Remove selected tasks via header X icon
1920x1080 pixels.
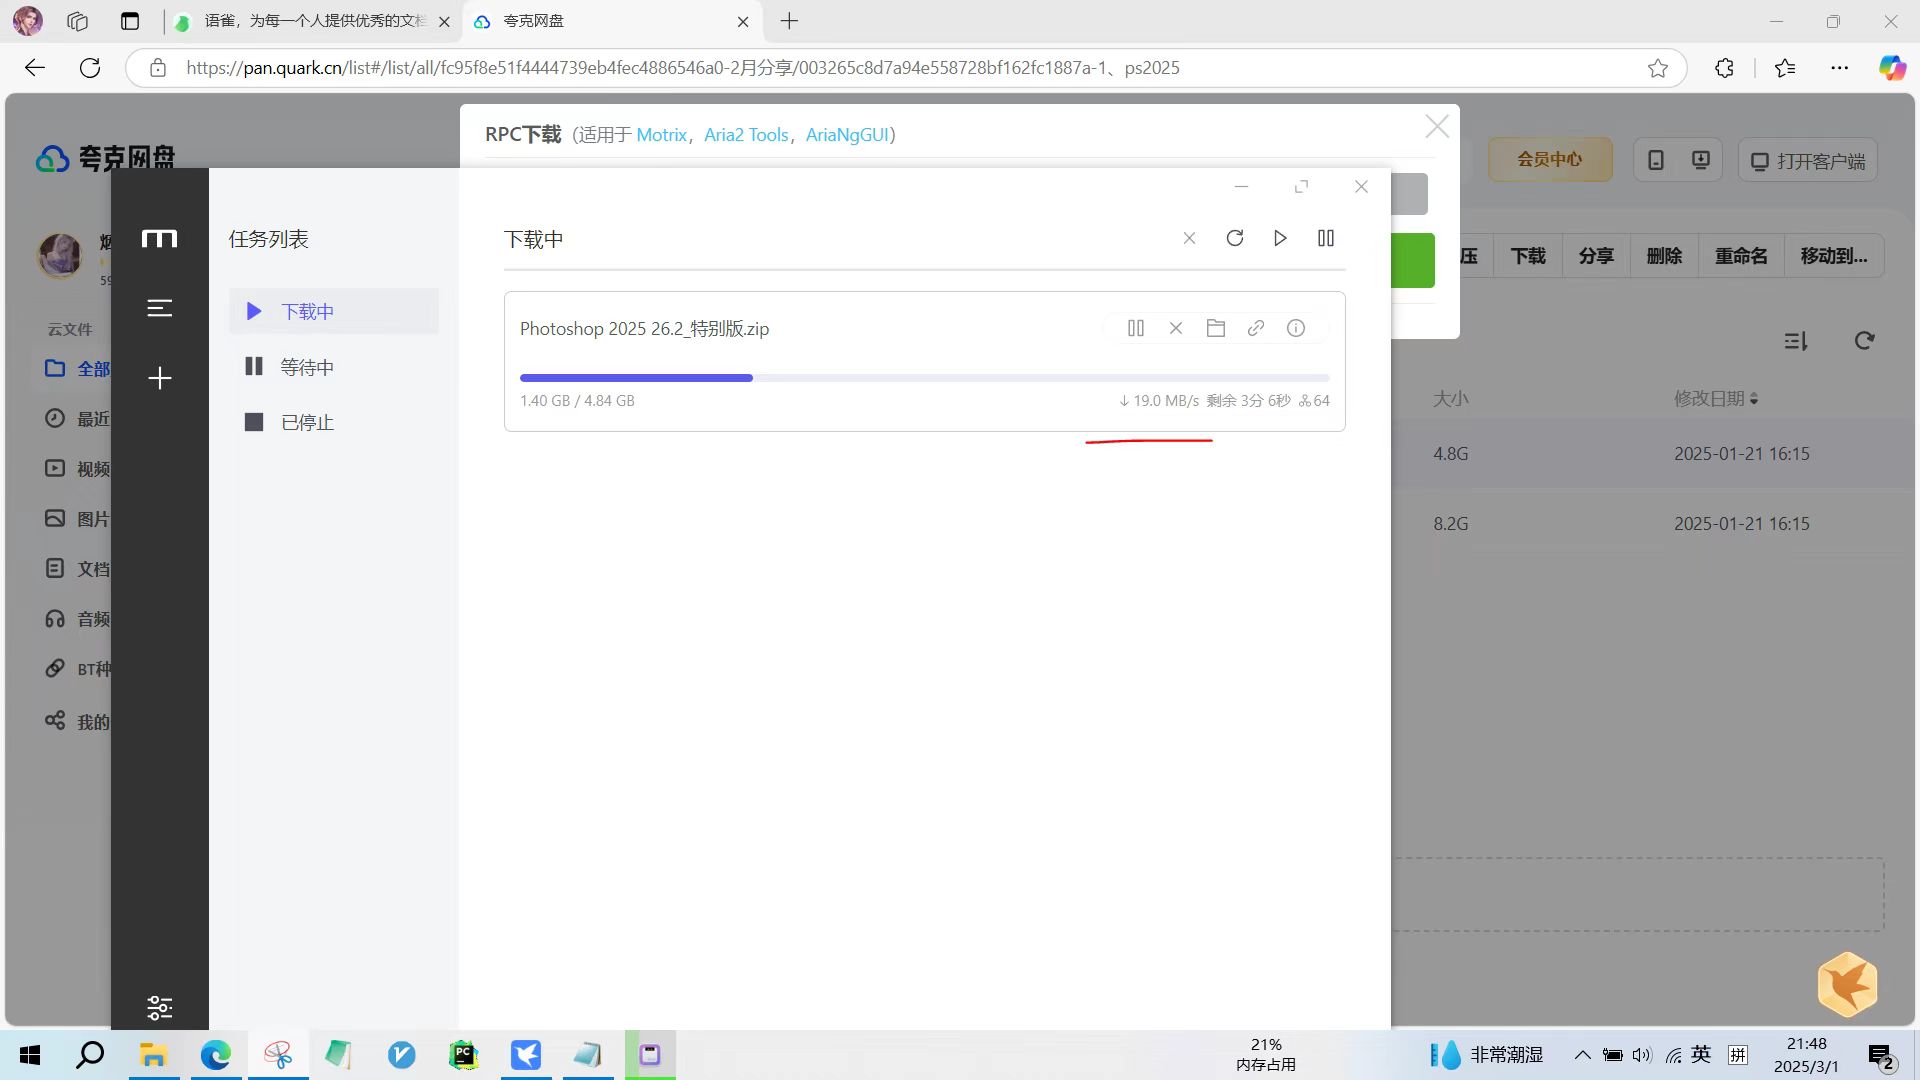pyautogui.click(x=1189, y=238)
